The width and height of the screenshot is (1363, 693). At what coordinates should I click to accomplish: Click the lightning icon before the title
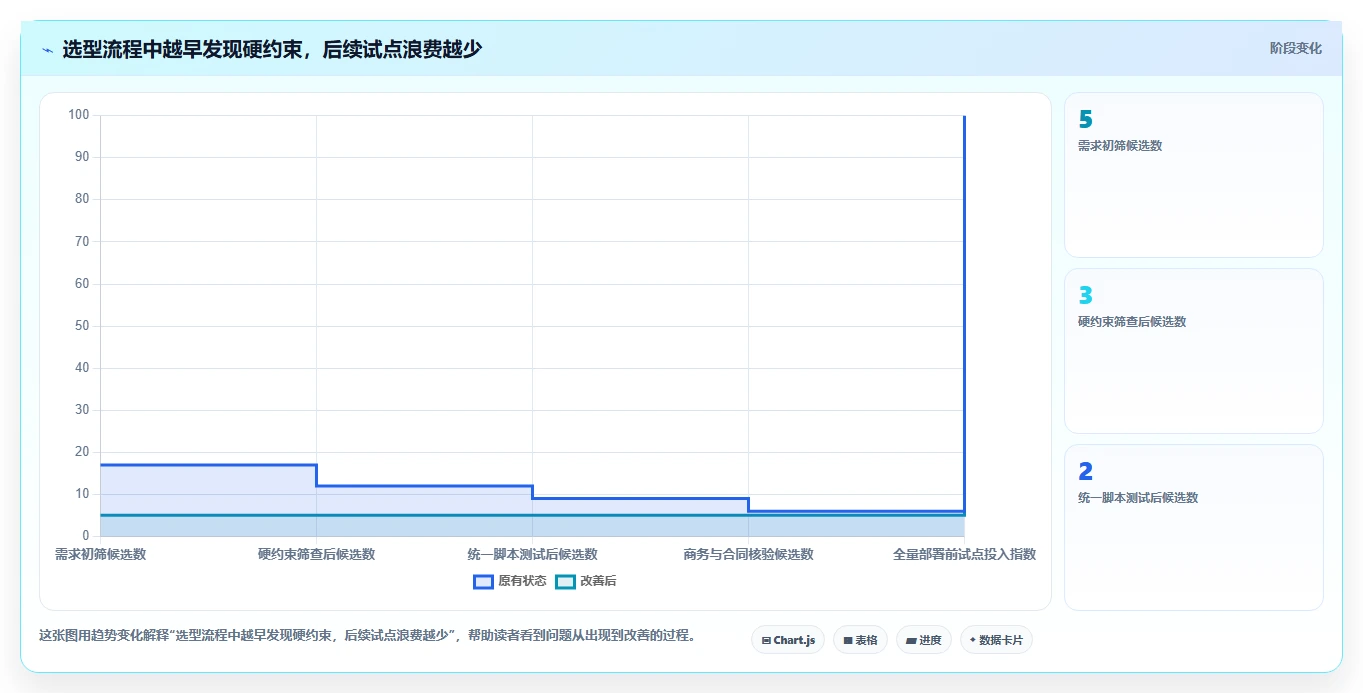coord(47,49)
